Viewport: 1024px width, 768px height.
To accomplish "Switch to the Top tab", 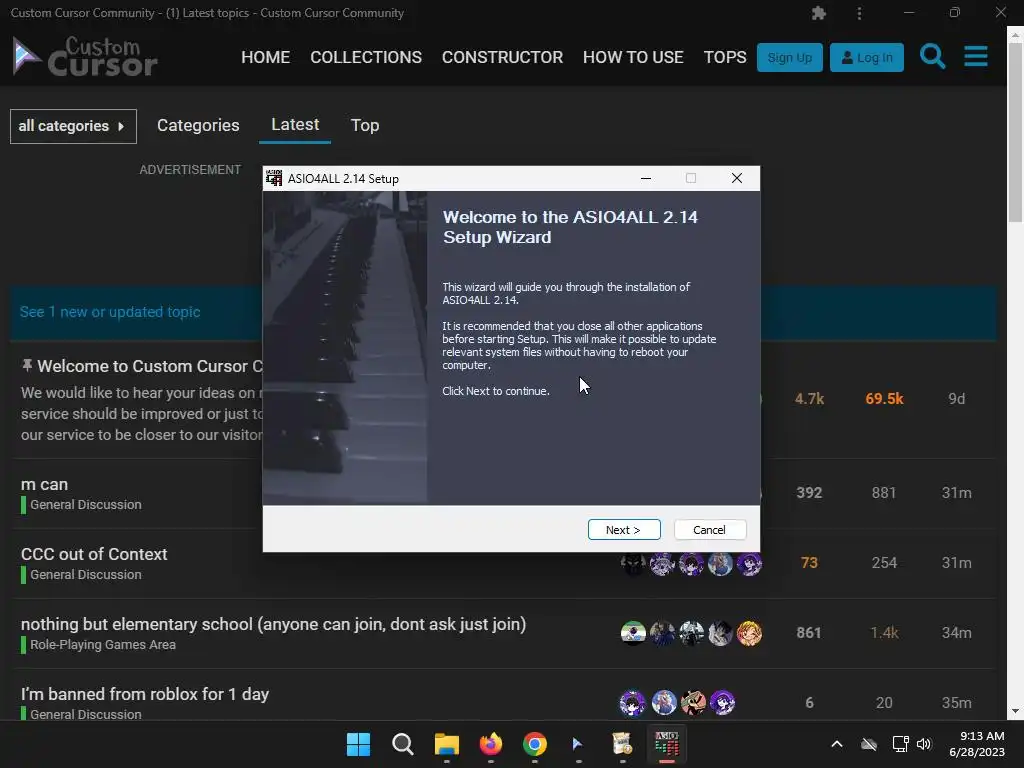I will (365, 125).
